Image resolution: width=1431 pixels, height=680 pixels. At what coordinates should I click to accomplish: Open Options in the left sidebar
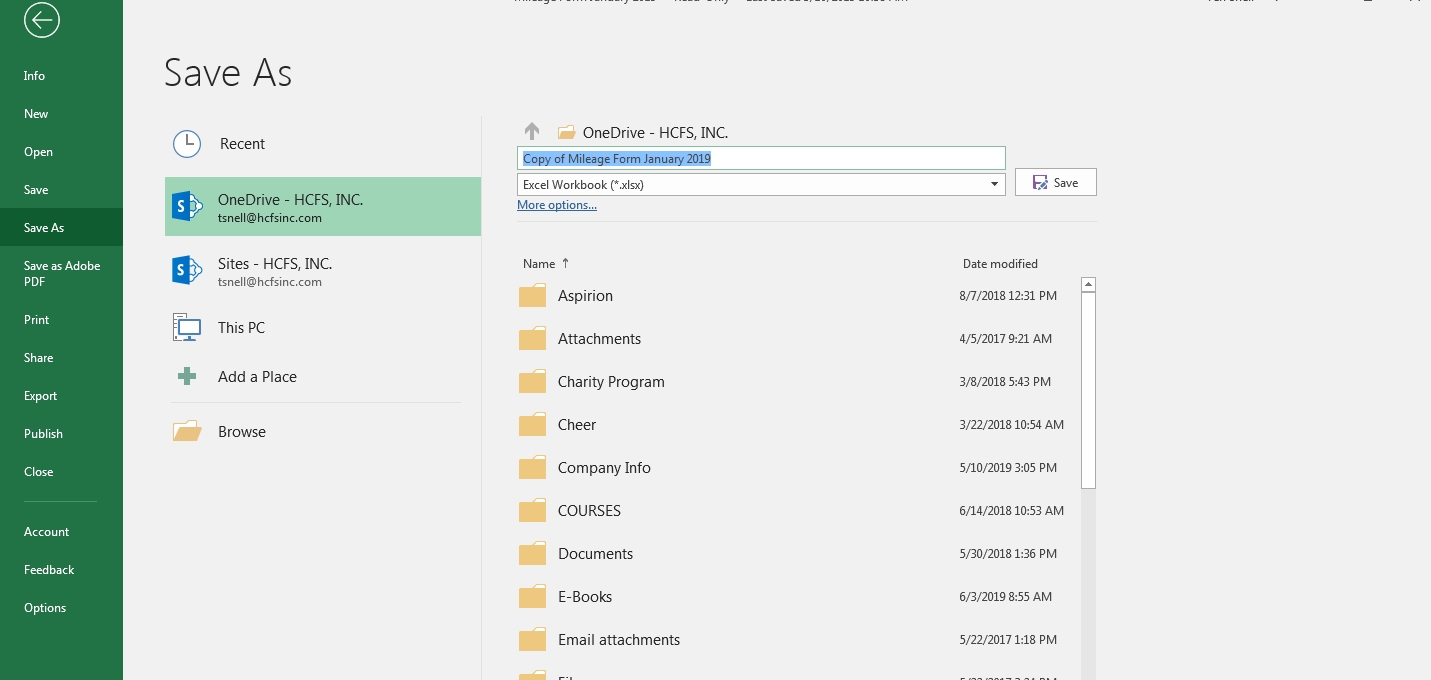tap(45, 608)
